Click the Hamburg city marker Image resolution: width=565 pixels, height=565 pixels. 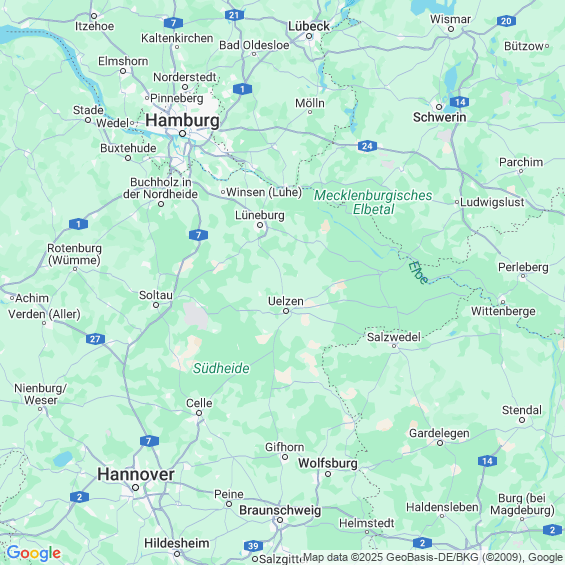183,134
